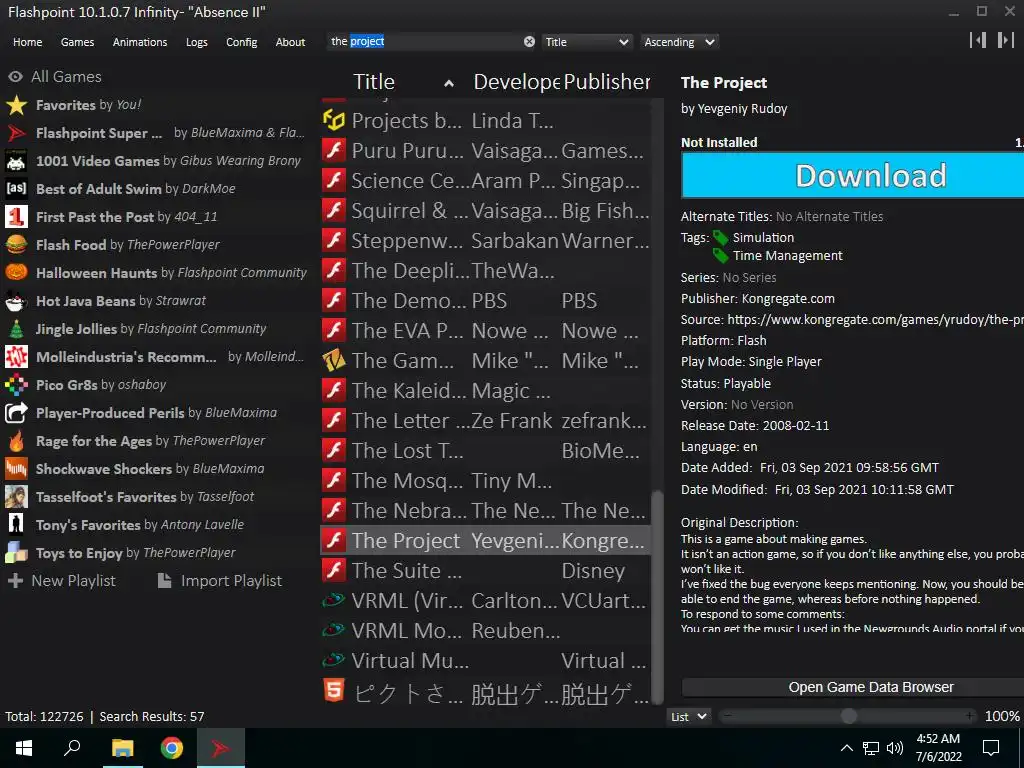Open the About page
Viewport: 1024px width, 768px height.
(x=290, y=42)
